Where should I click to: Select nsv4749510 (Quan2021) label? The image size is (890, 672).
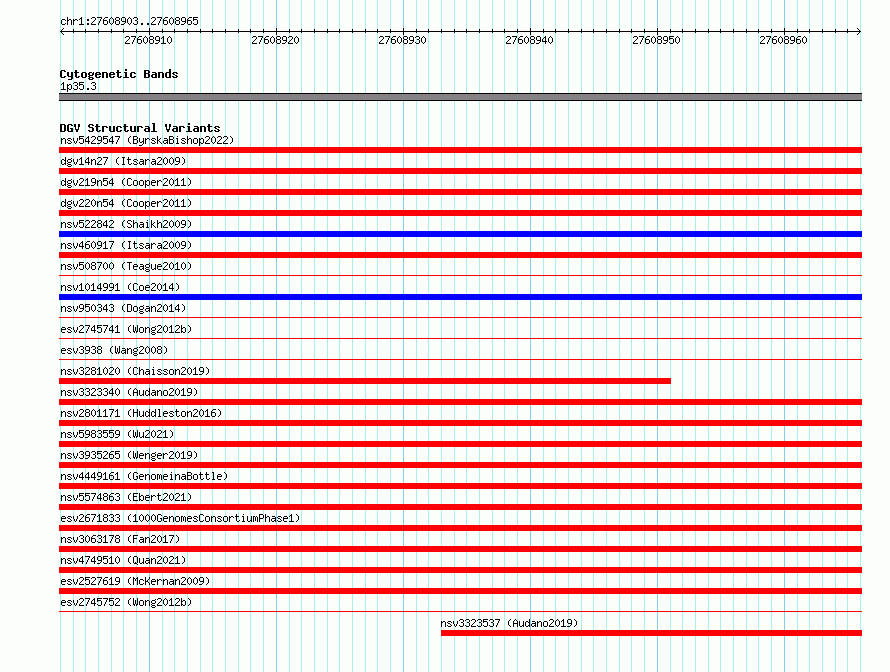[x=123, y=560]
